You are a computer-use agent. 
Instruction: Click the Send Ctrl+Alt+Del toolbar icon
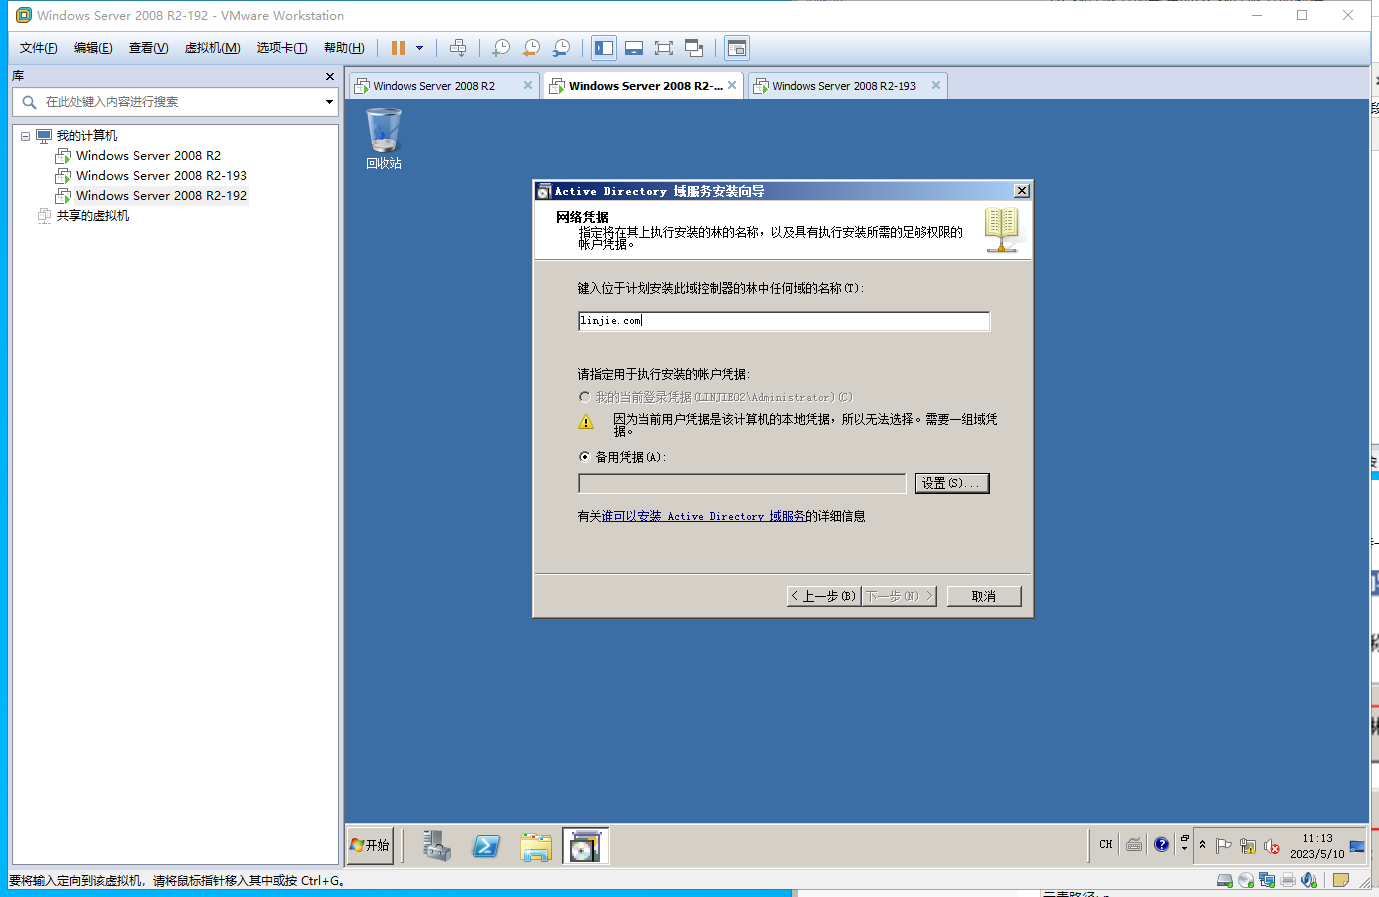point(458,48)
